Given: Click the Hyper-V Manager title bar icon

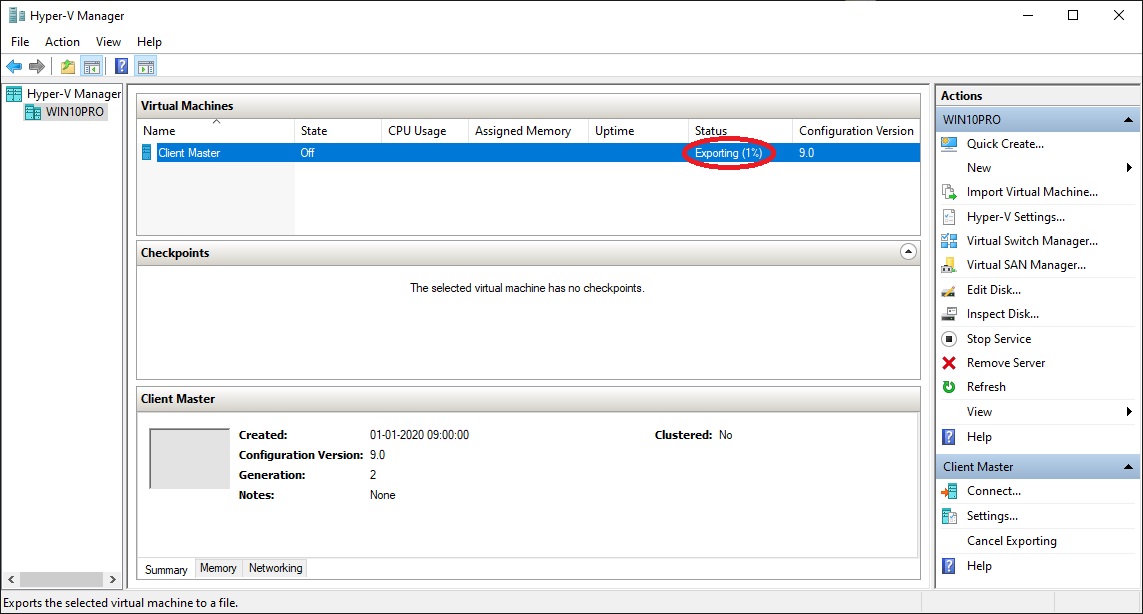Looking at the screenshot, I should 16,15.
